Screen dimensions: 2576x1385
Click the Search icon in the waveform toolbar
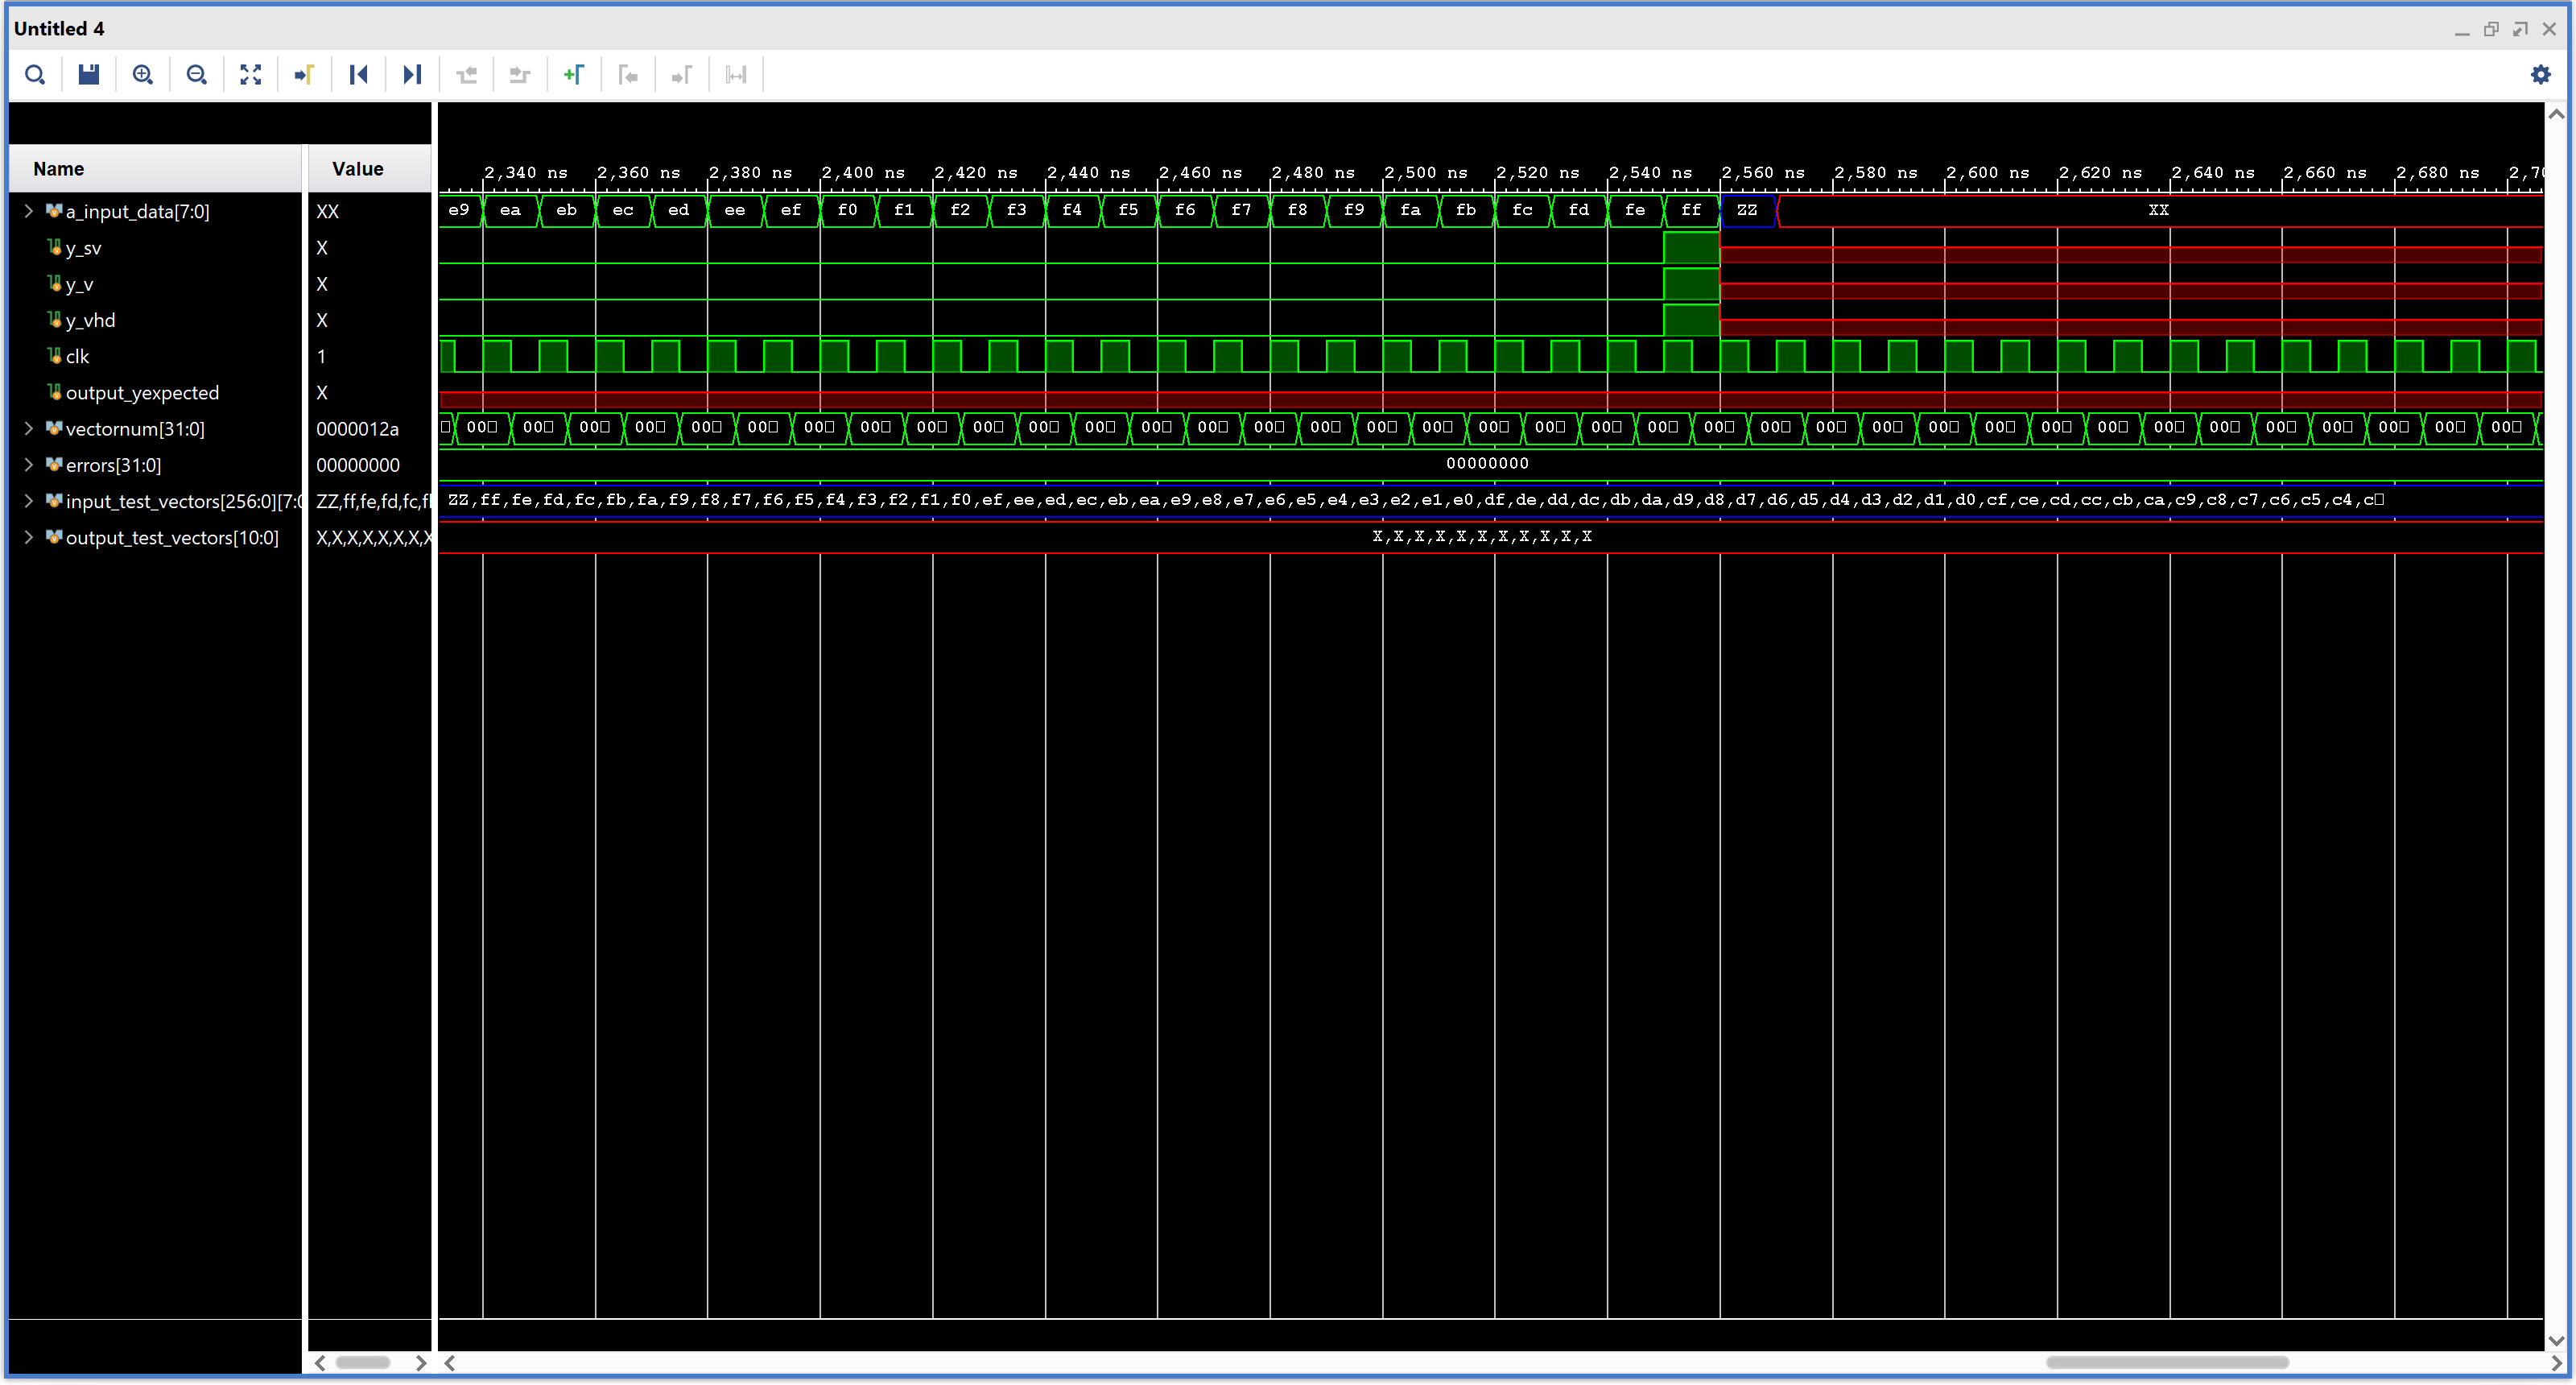pyautogui.click(x=35, y=75)
